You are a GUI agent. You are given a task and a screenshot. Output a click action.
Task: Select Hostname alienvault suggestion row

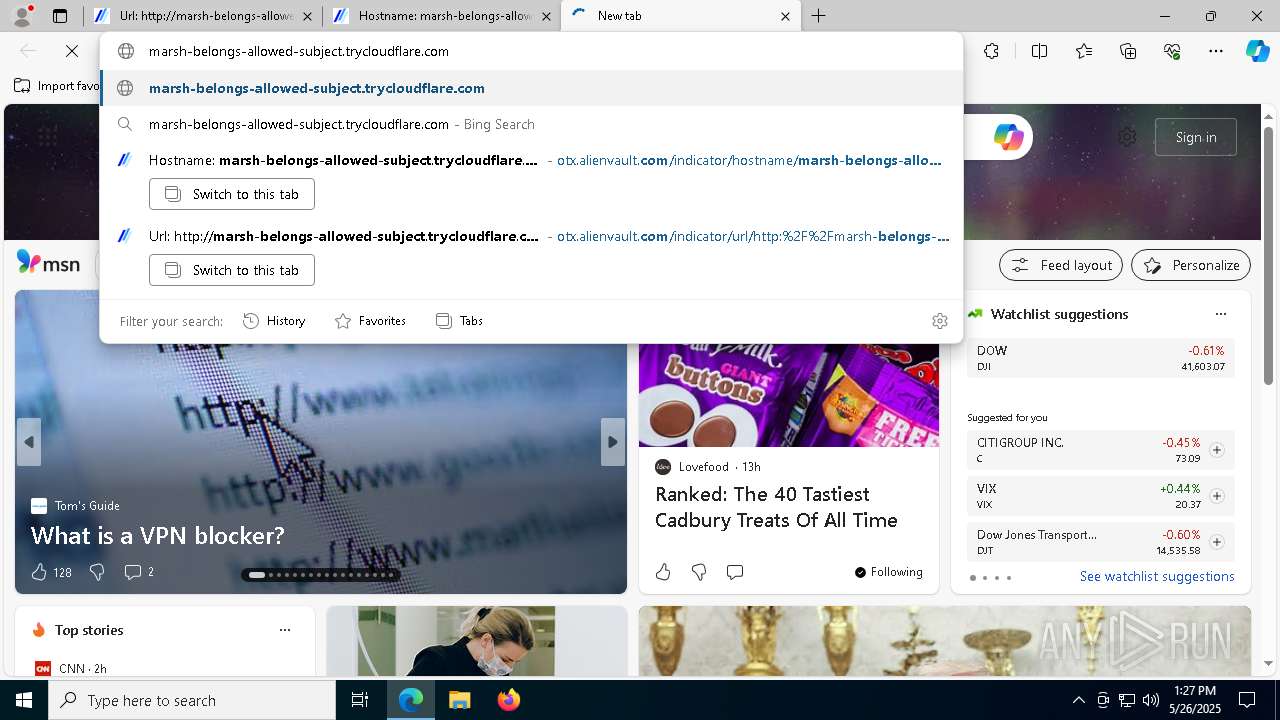tap(531, 160)
